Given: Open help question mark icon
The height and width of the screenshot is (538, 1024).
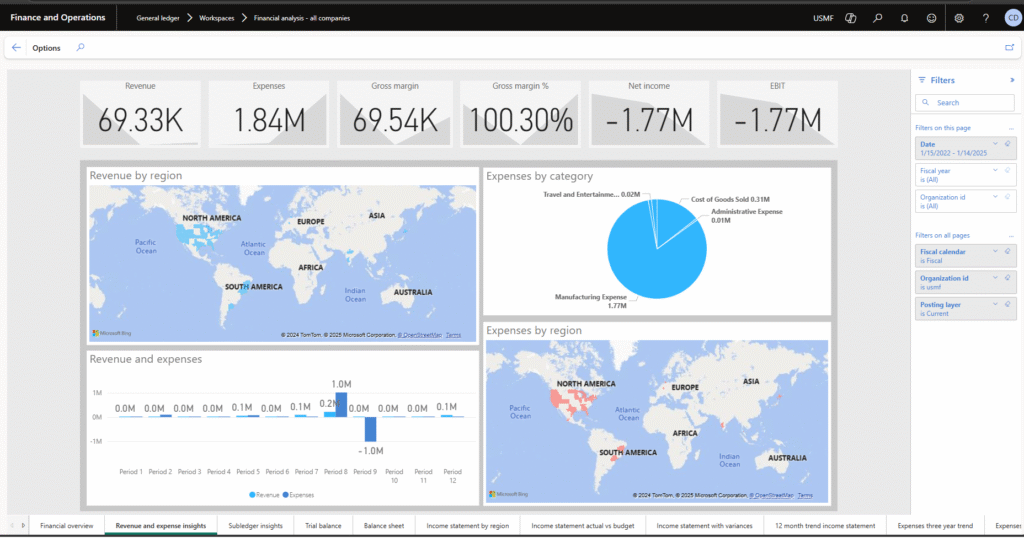Looking at the screenshot, I should (986, 18).
